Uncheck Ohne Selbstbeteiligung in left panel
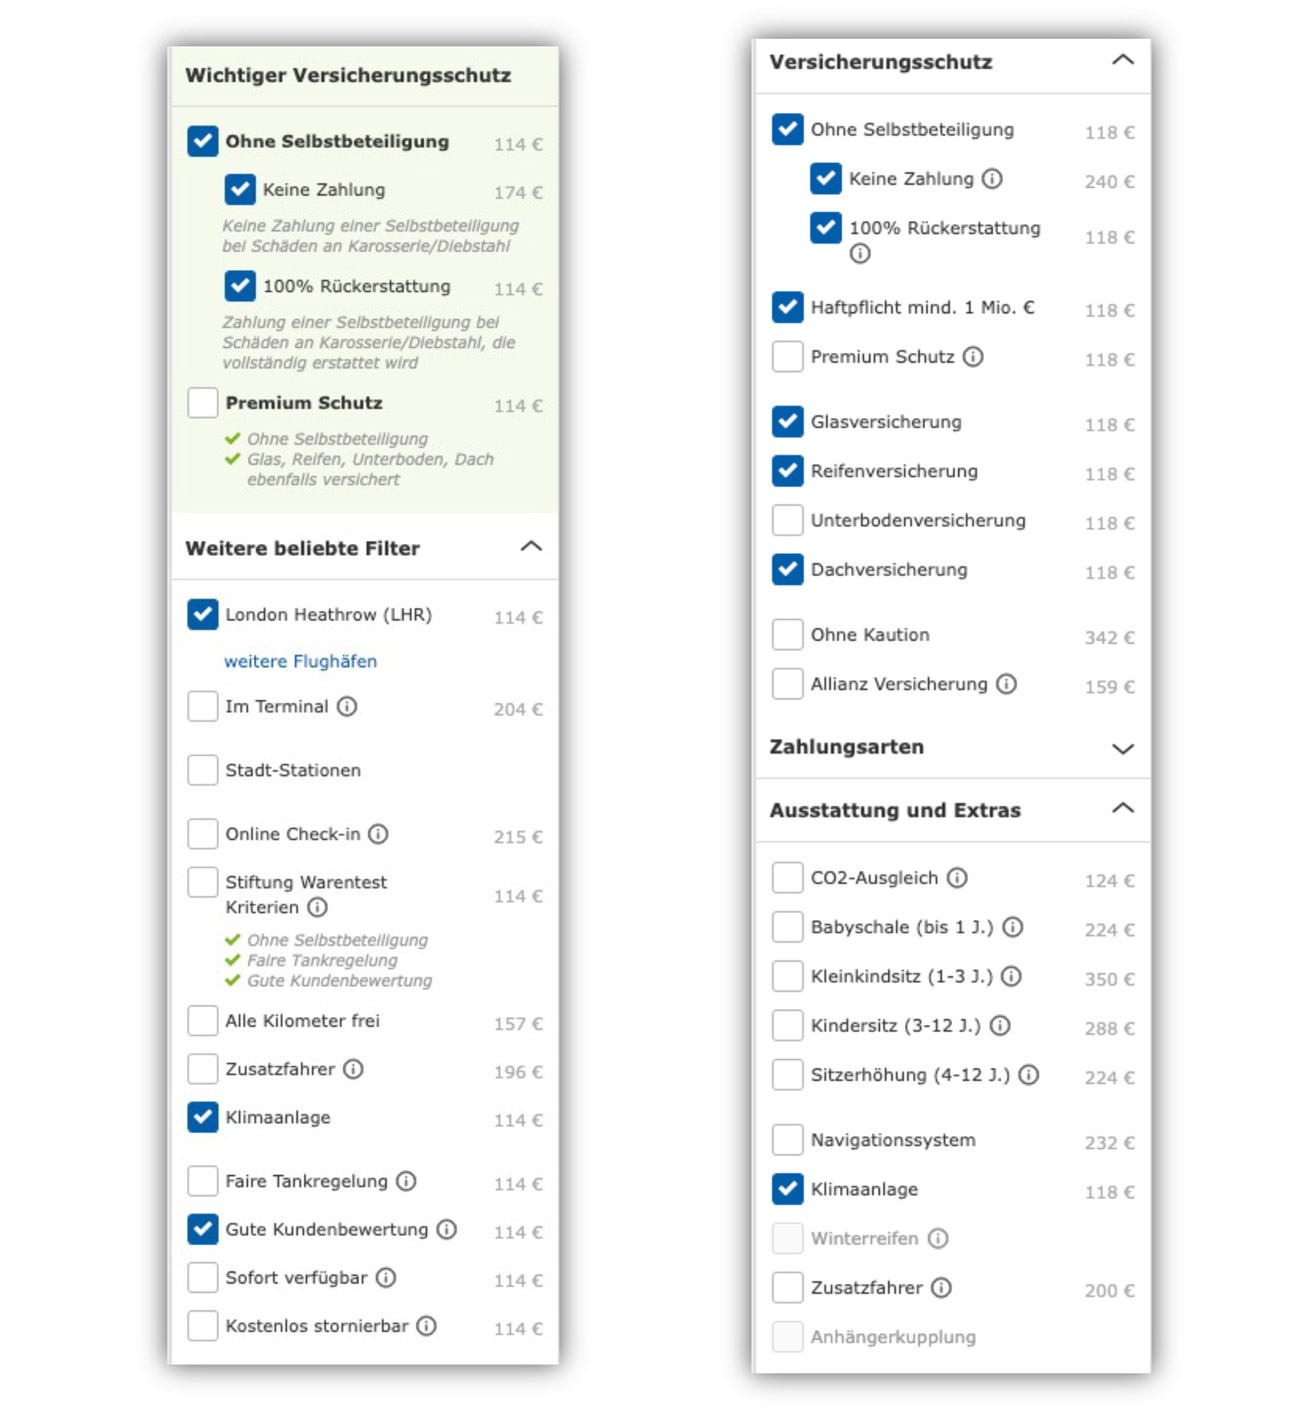This screenshot has width=1300, height=1419. pyautogui.click(x=203, y=141)
